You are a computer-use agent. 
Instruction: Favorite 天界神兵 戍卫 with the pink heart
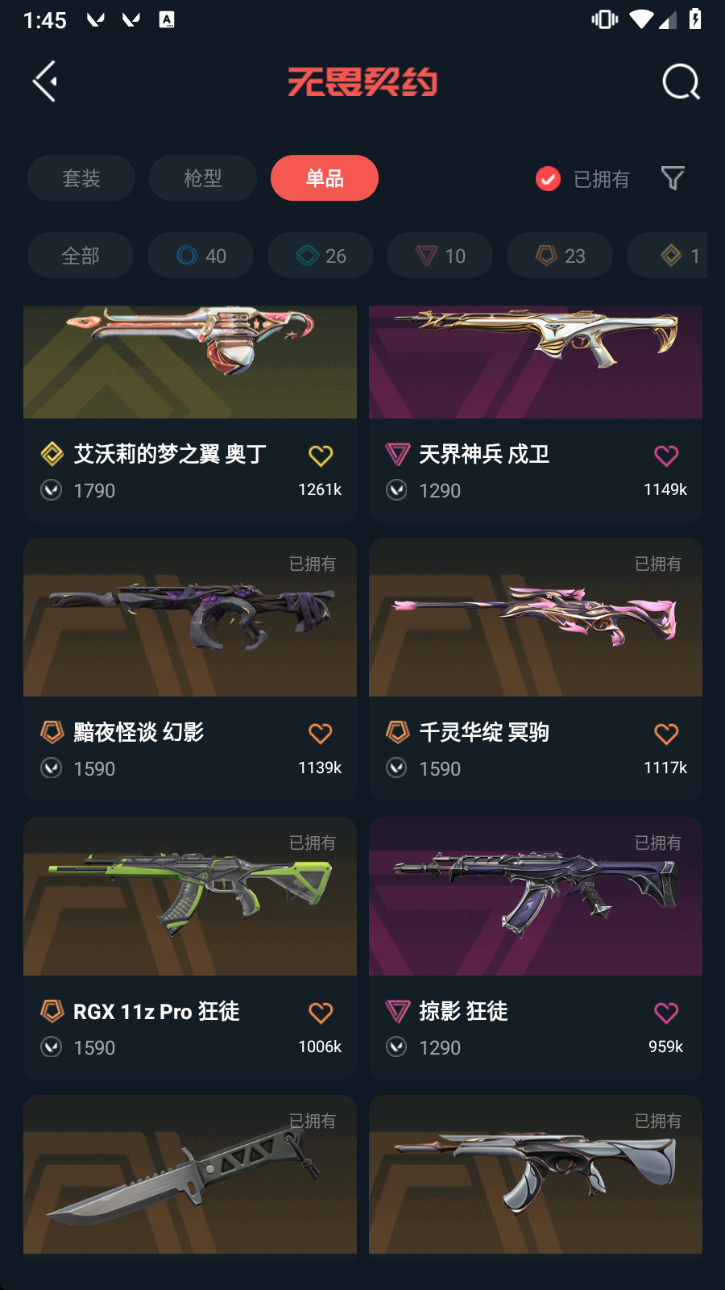[666, 456]
